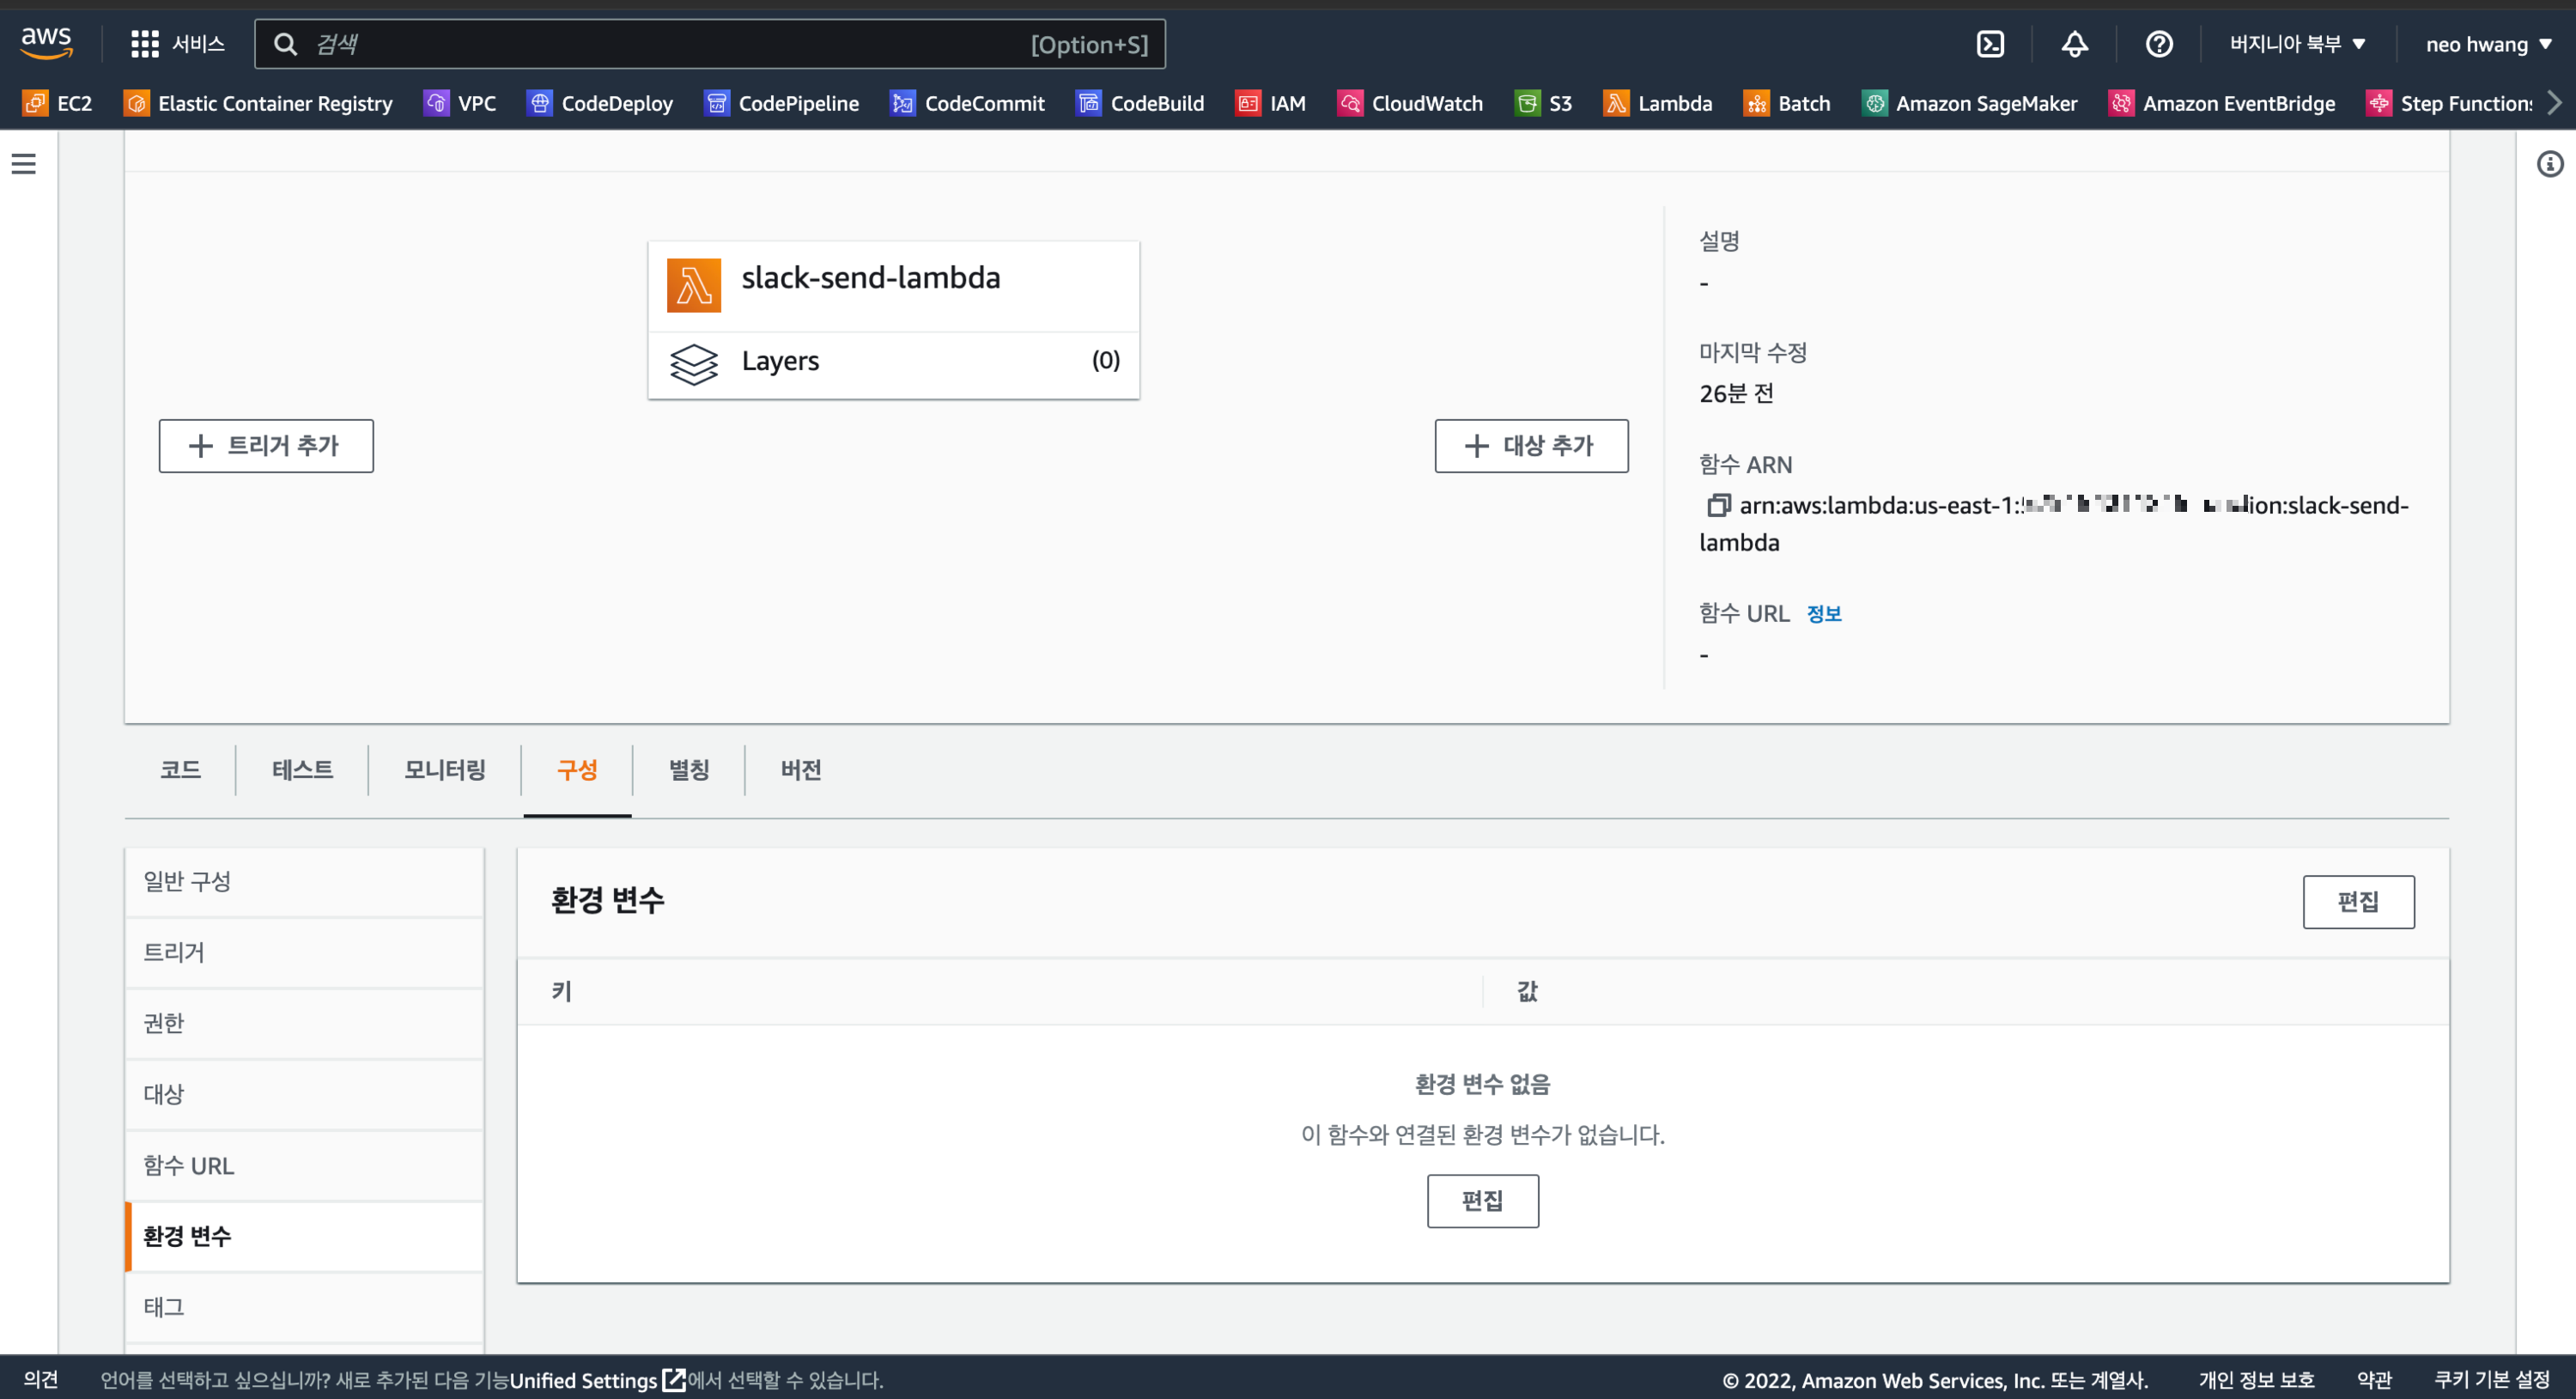Open Lambda shortcut in favorites bar
The height and width of the screenshot is (1399, 2576).
coord(1658,103)
